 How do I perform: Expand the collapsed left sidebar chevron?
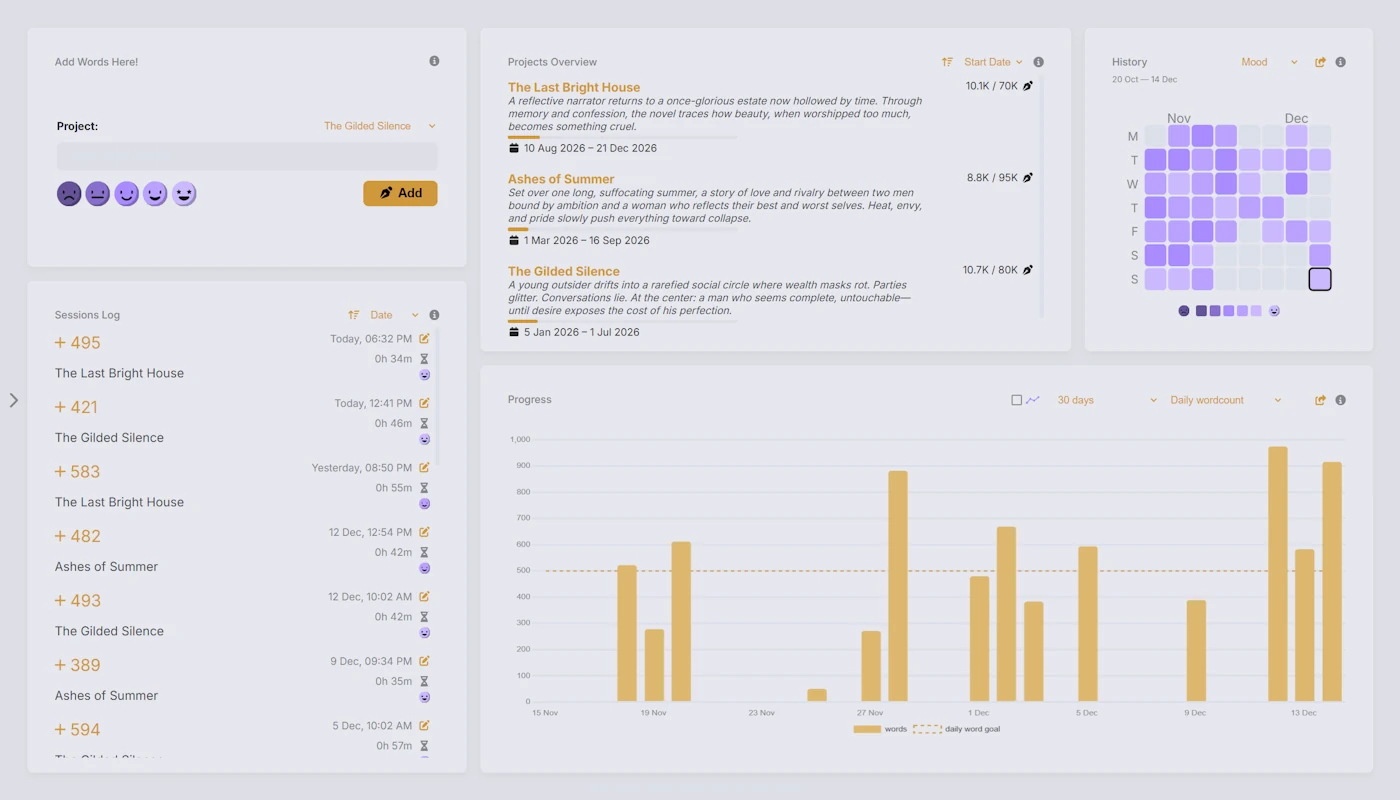[14, 400]
